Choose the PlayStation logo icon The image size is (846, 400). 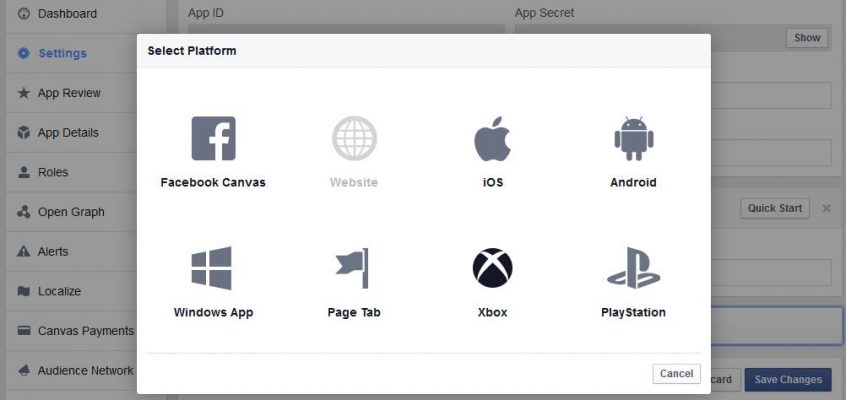pyautogui.click(x=633, y=268)
